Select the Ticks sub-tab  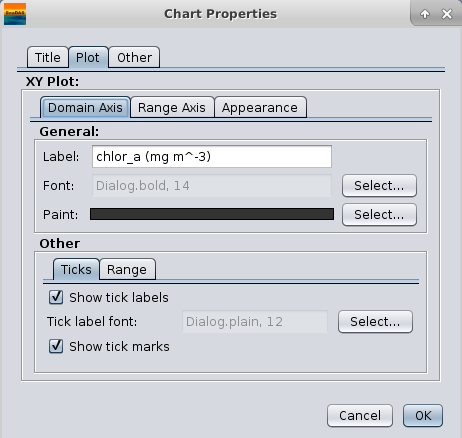pyautogui.click(x=76, y=269)
